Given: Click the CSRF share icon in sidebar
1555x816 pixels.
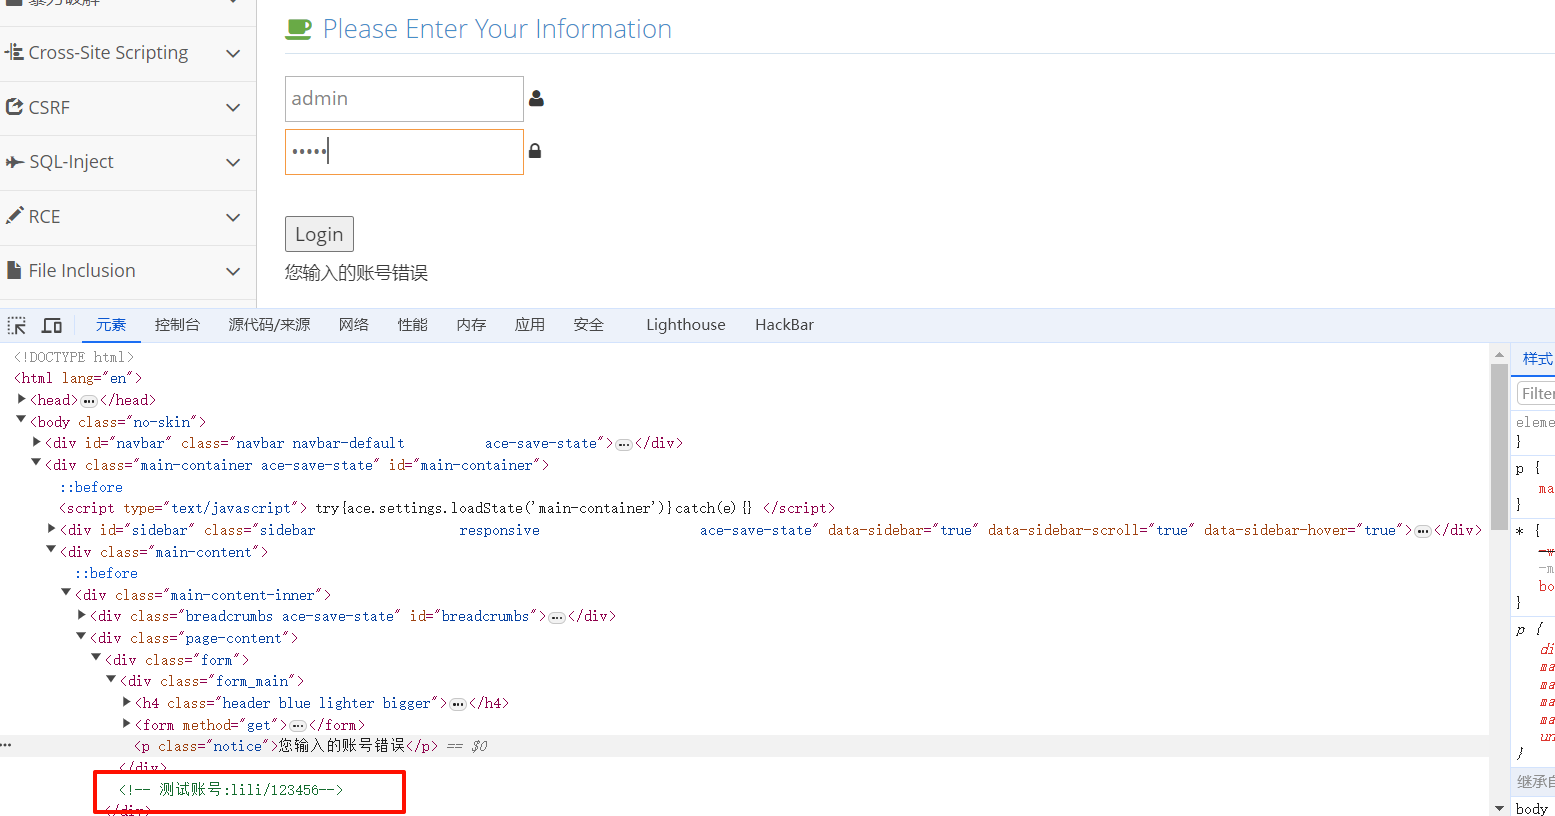Looking at the screenshot, I should [14, 106].
